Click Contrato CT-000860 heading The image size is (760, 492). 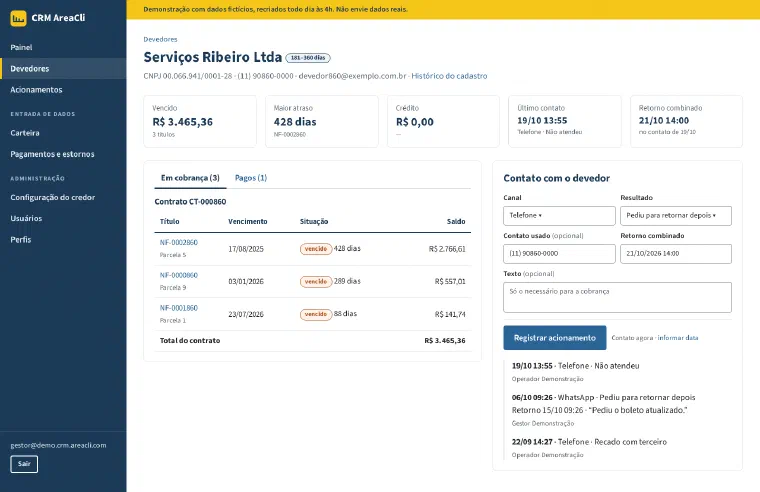point(190,202)
